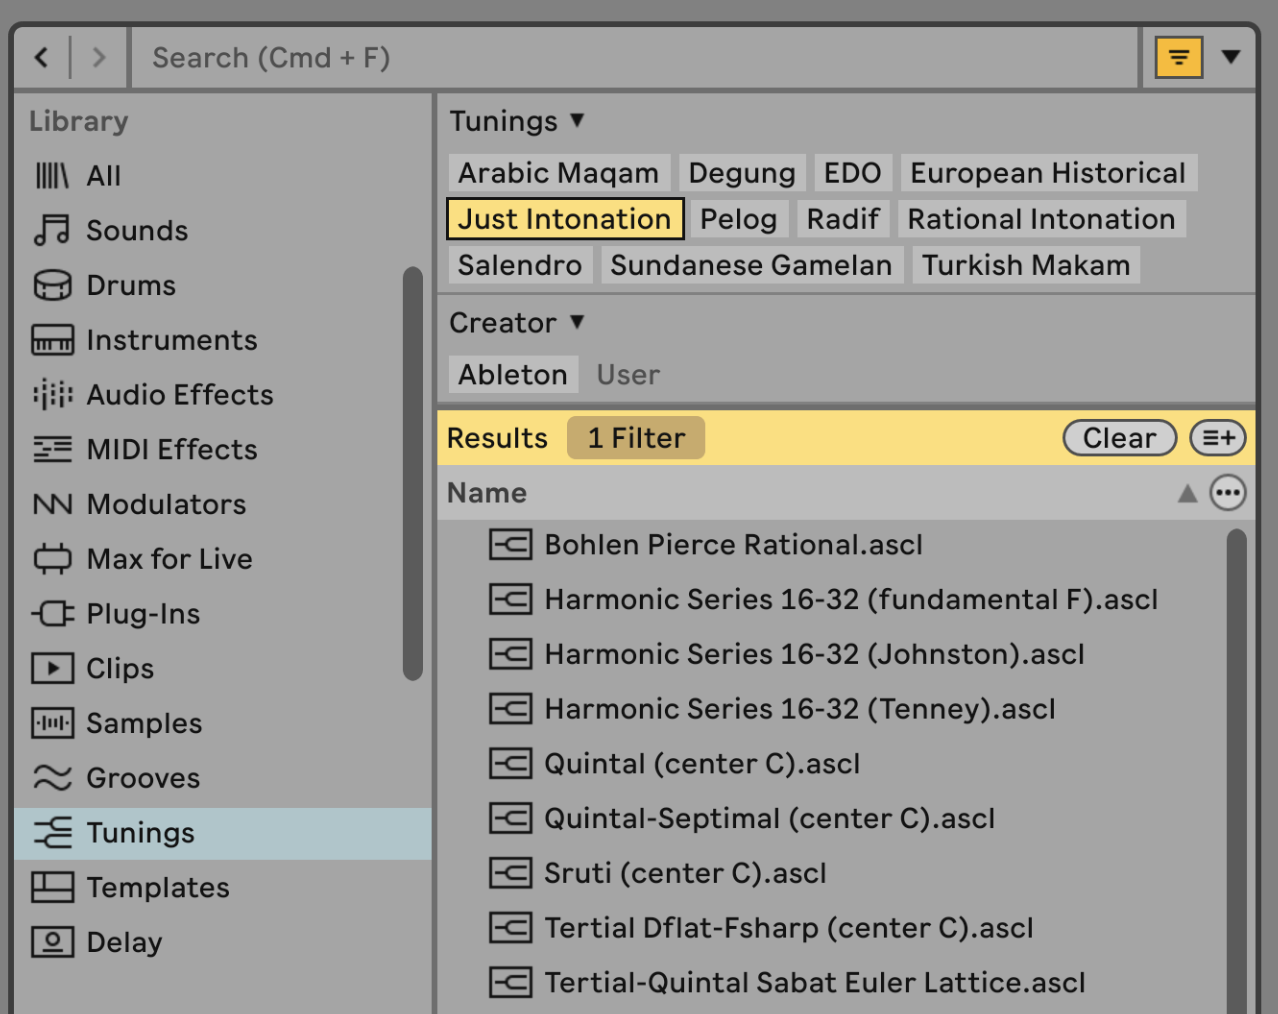Click the Drums icon in the library

(52, 285)
